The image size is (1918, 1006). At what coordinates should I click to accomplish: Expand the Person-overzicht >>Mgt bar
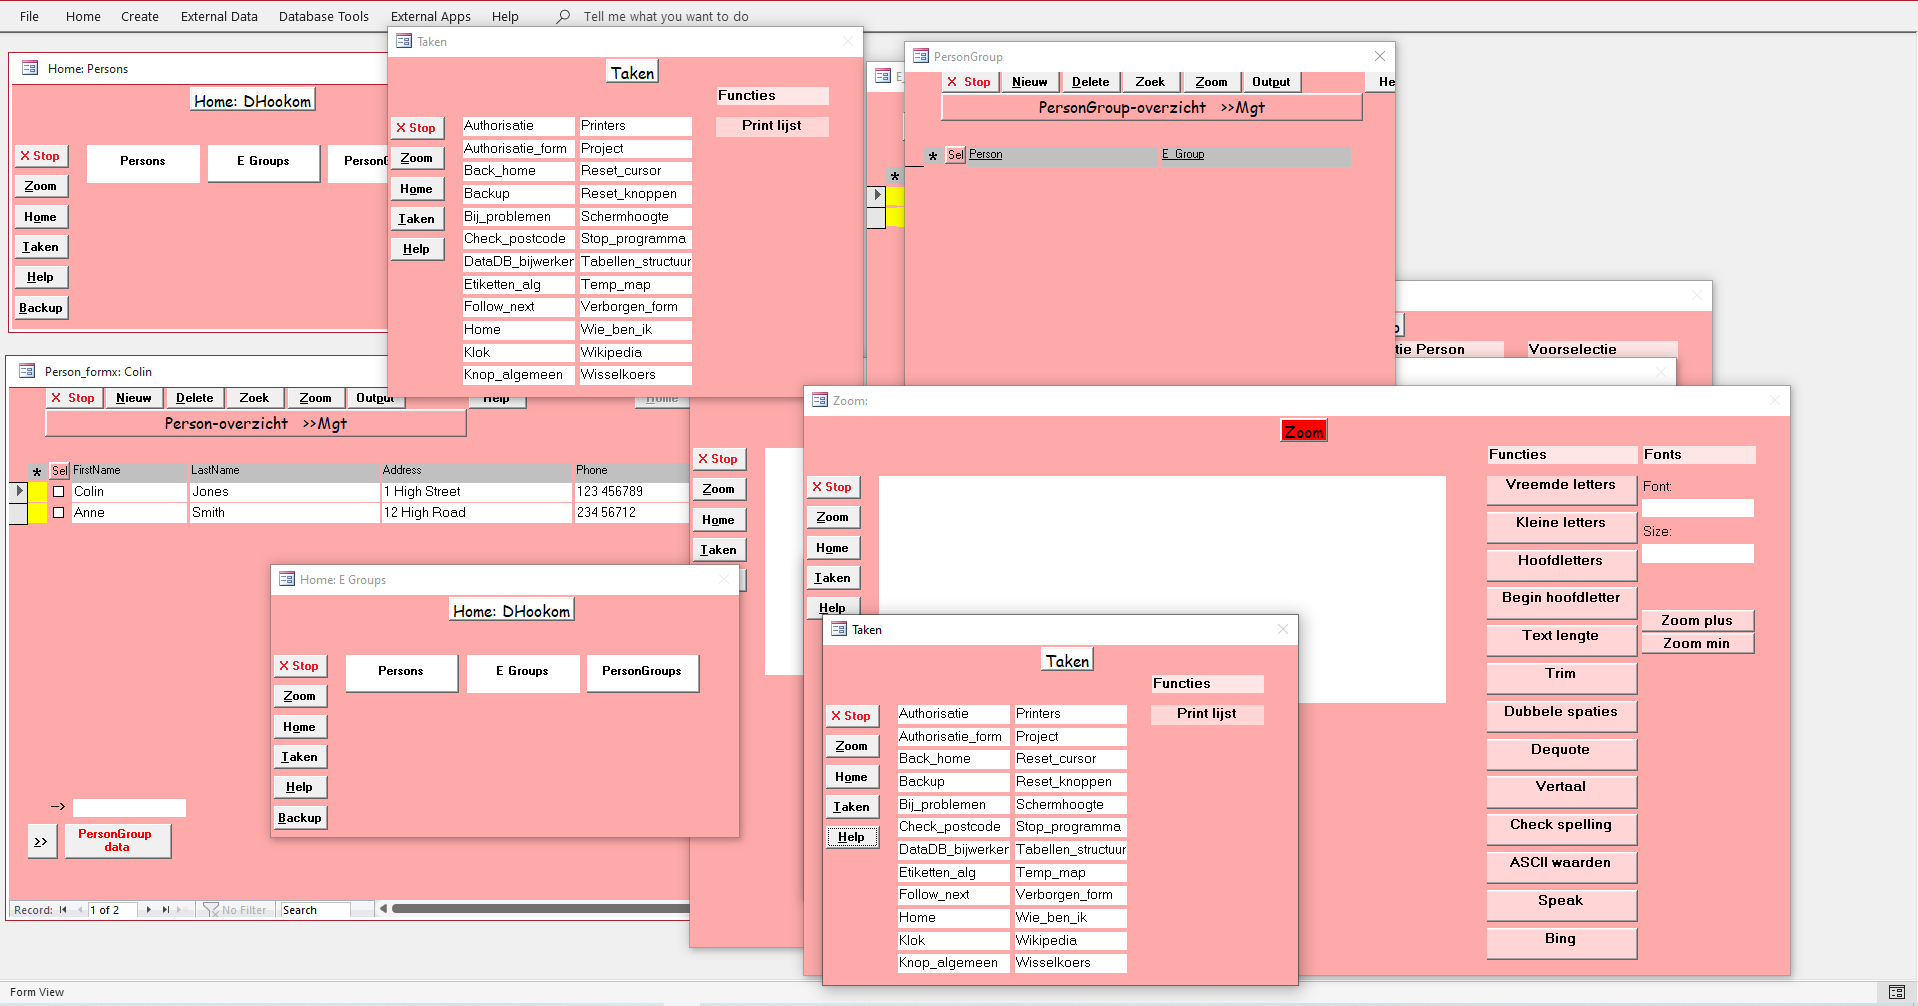coord(255,424)
